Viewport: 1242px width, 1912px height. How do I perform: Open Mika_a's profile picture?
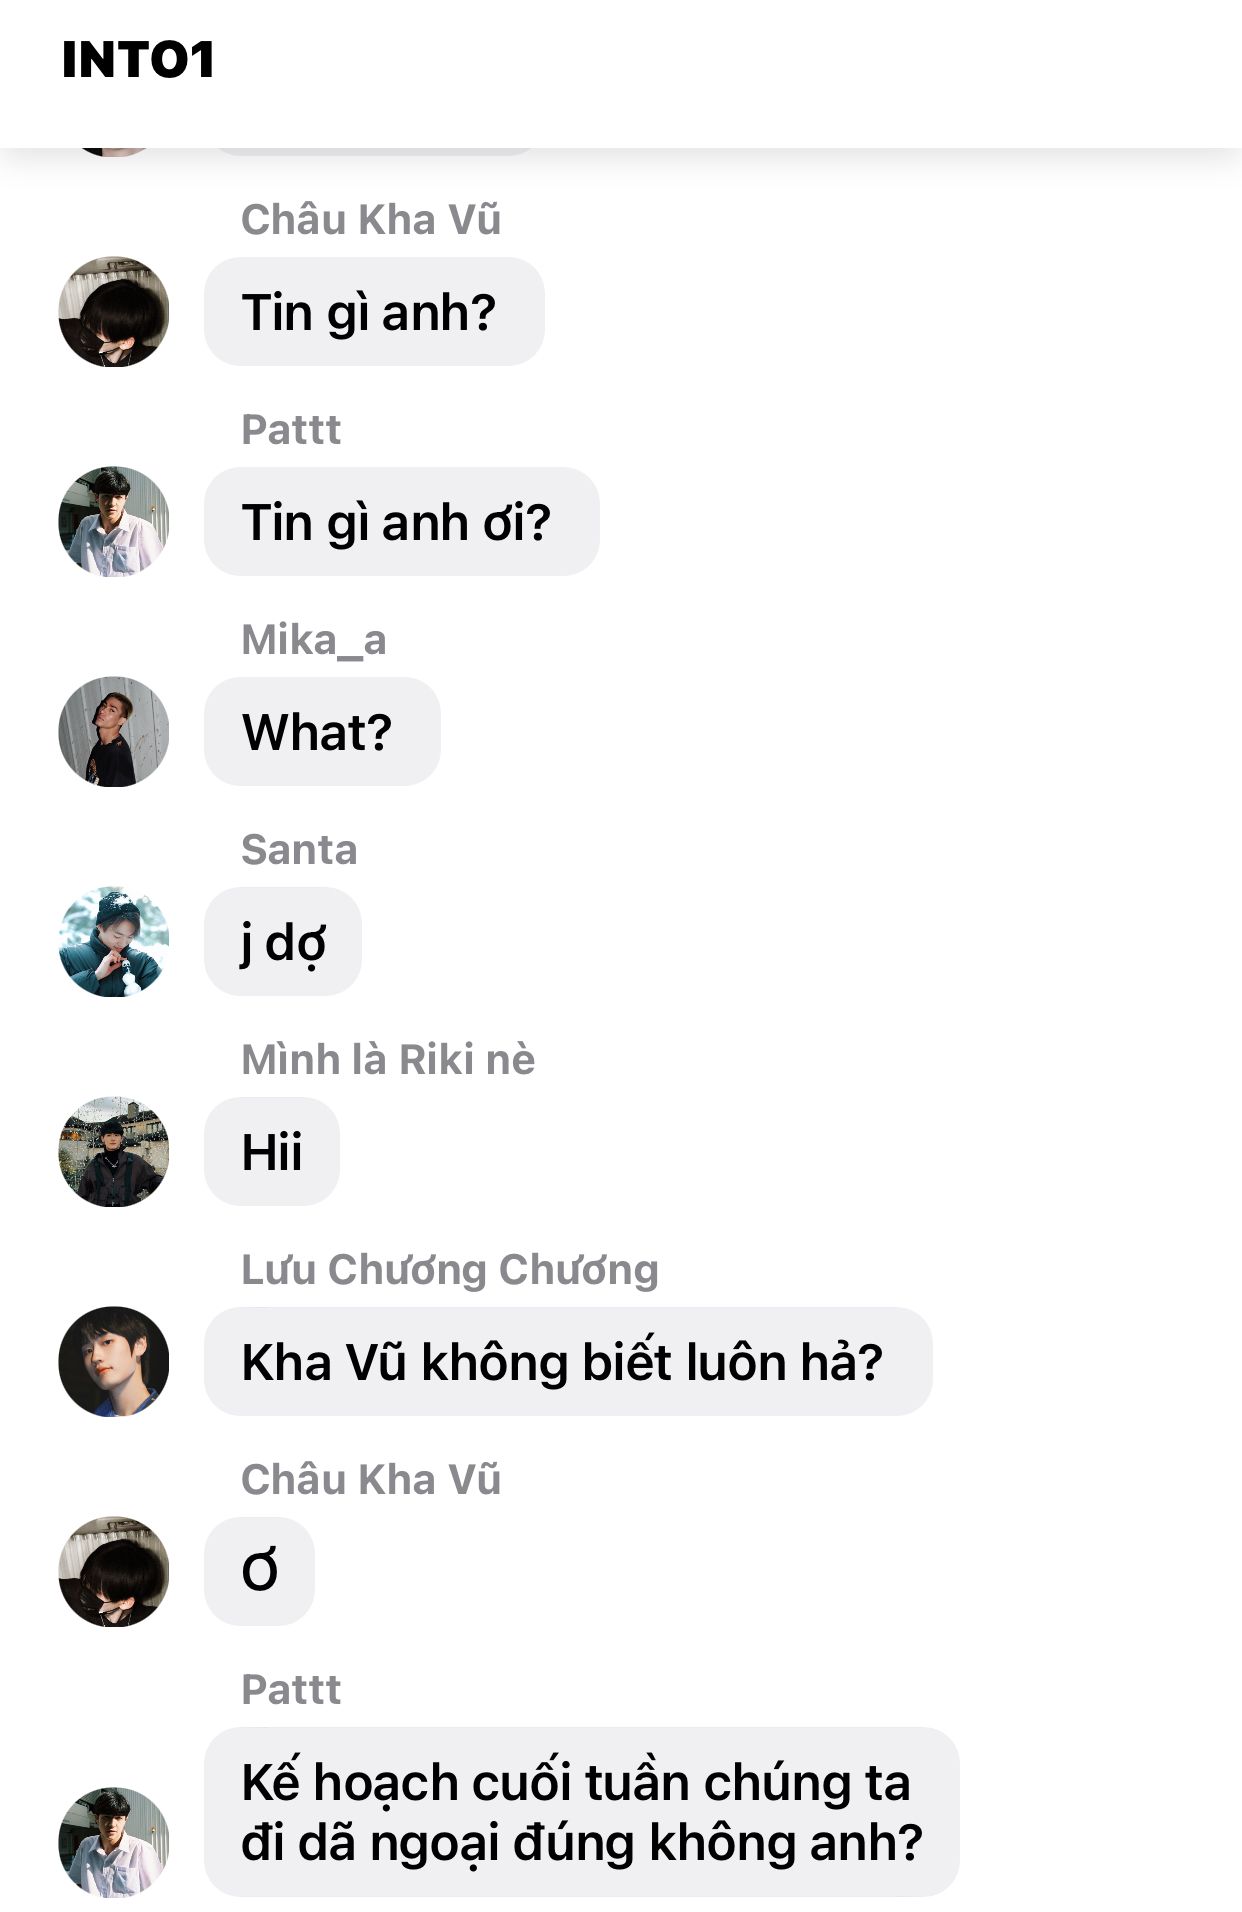(114, 732)
